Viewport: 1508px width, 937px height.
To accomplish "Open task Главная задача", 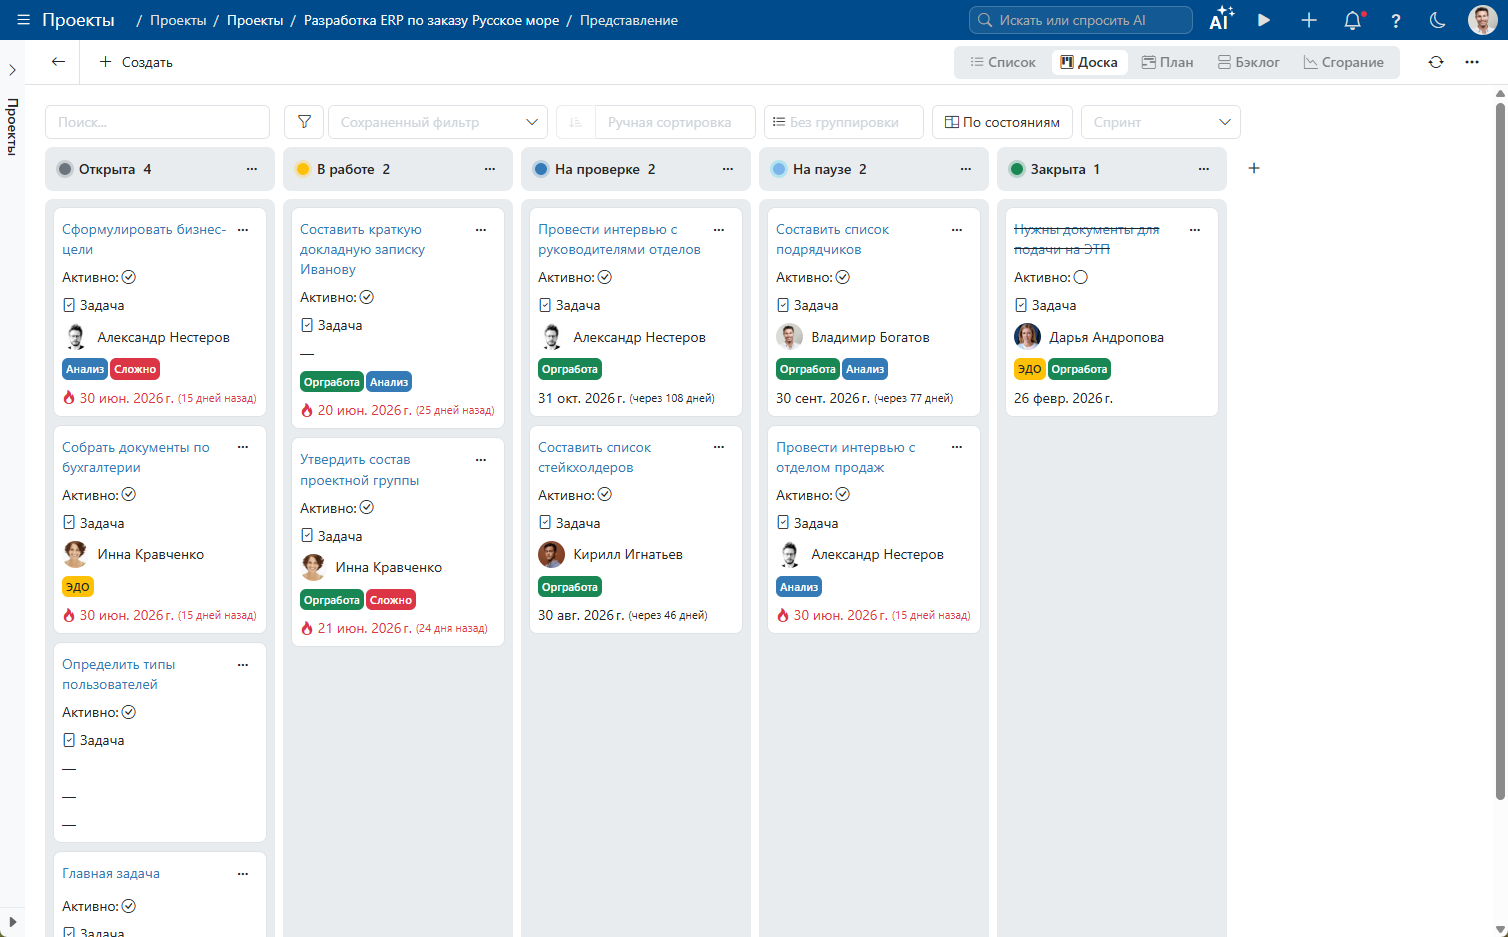I will pyautogui.click(x=111, y=874).
